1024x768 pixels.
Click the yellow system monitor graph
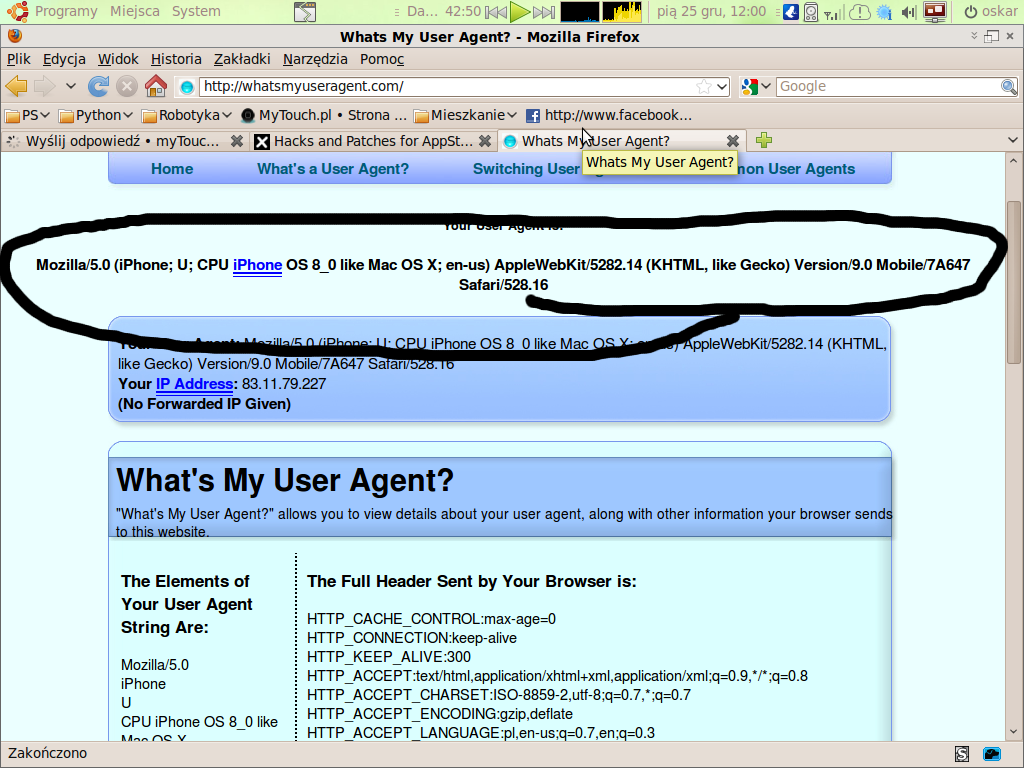622,11
